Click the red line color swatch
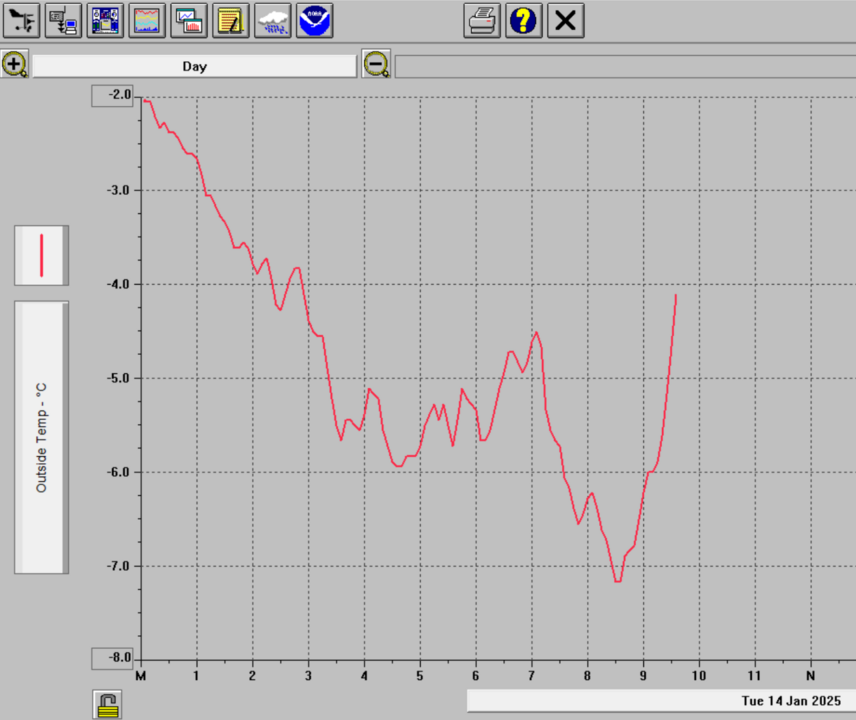 click(41, 255)
